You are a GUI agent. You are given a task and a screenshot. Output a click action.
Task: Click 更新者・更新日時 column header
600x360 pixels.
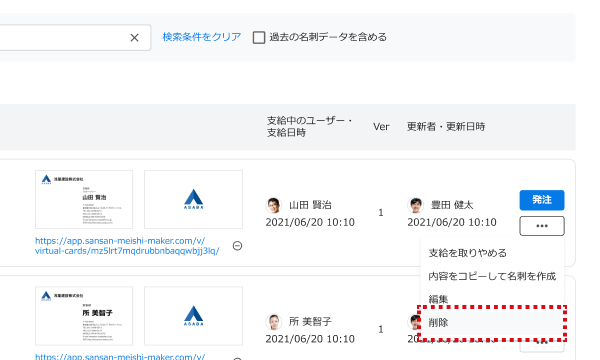[446, 127]
